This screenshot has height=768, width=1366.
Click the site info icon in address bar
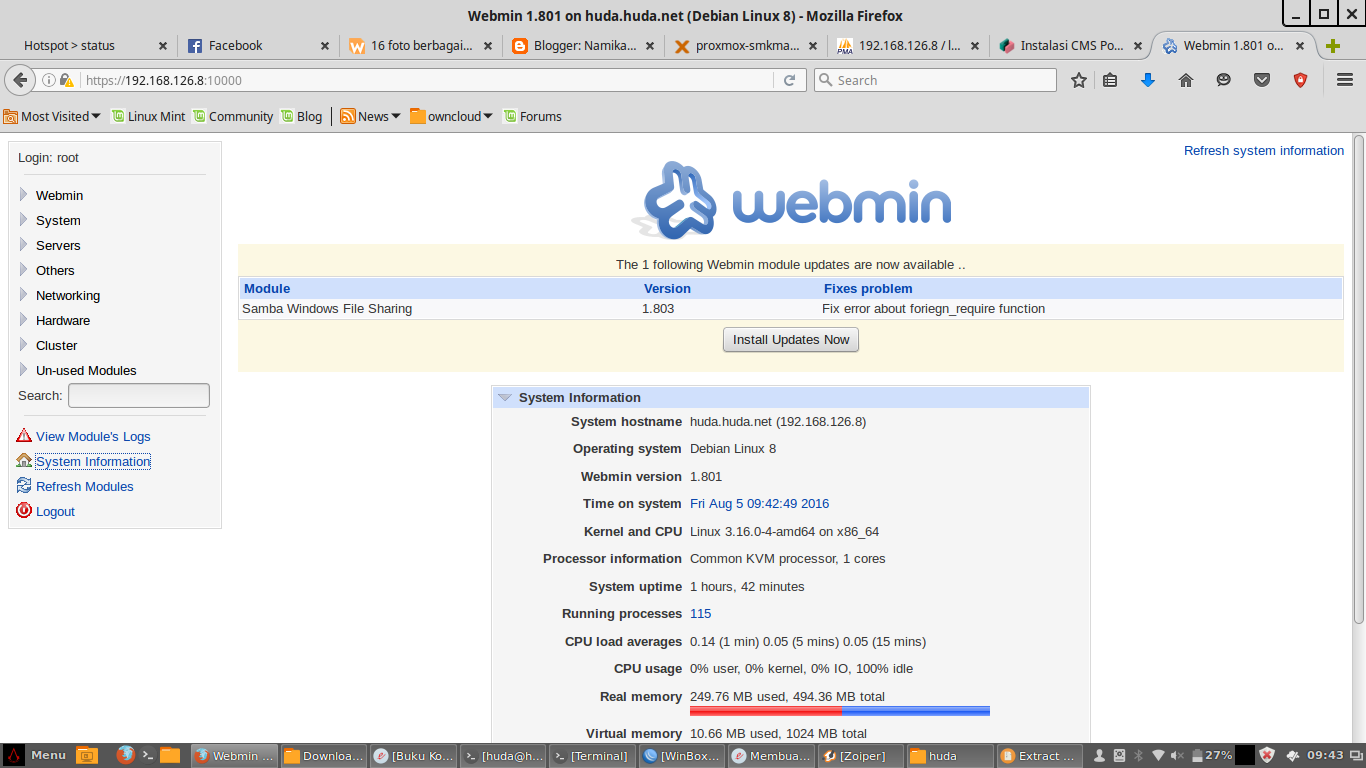point(48,80)
